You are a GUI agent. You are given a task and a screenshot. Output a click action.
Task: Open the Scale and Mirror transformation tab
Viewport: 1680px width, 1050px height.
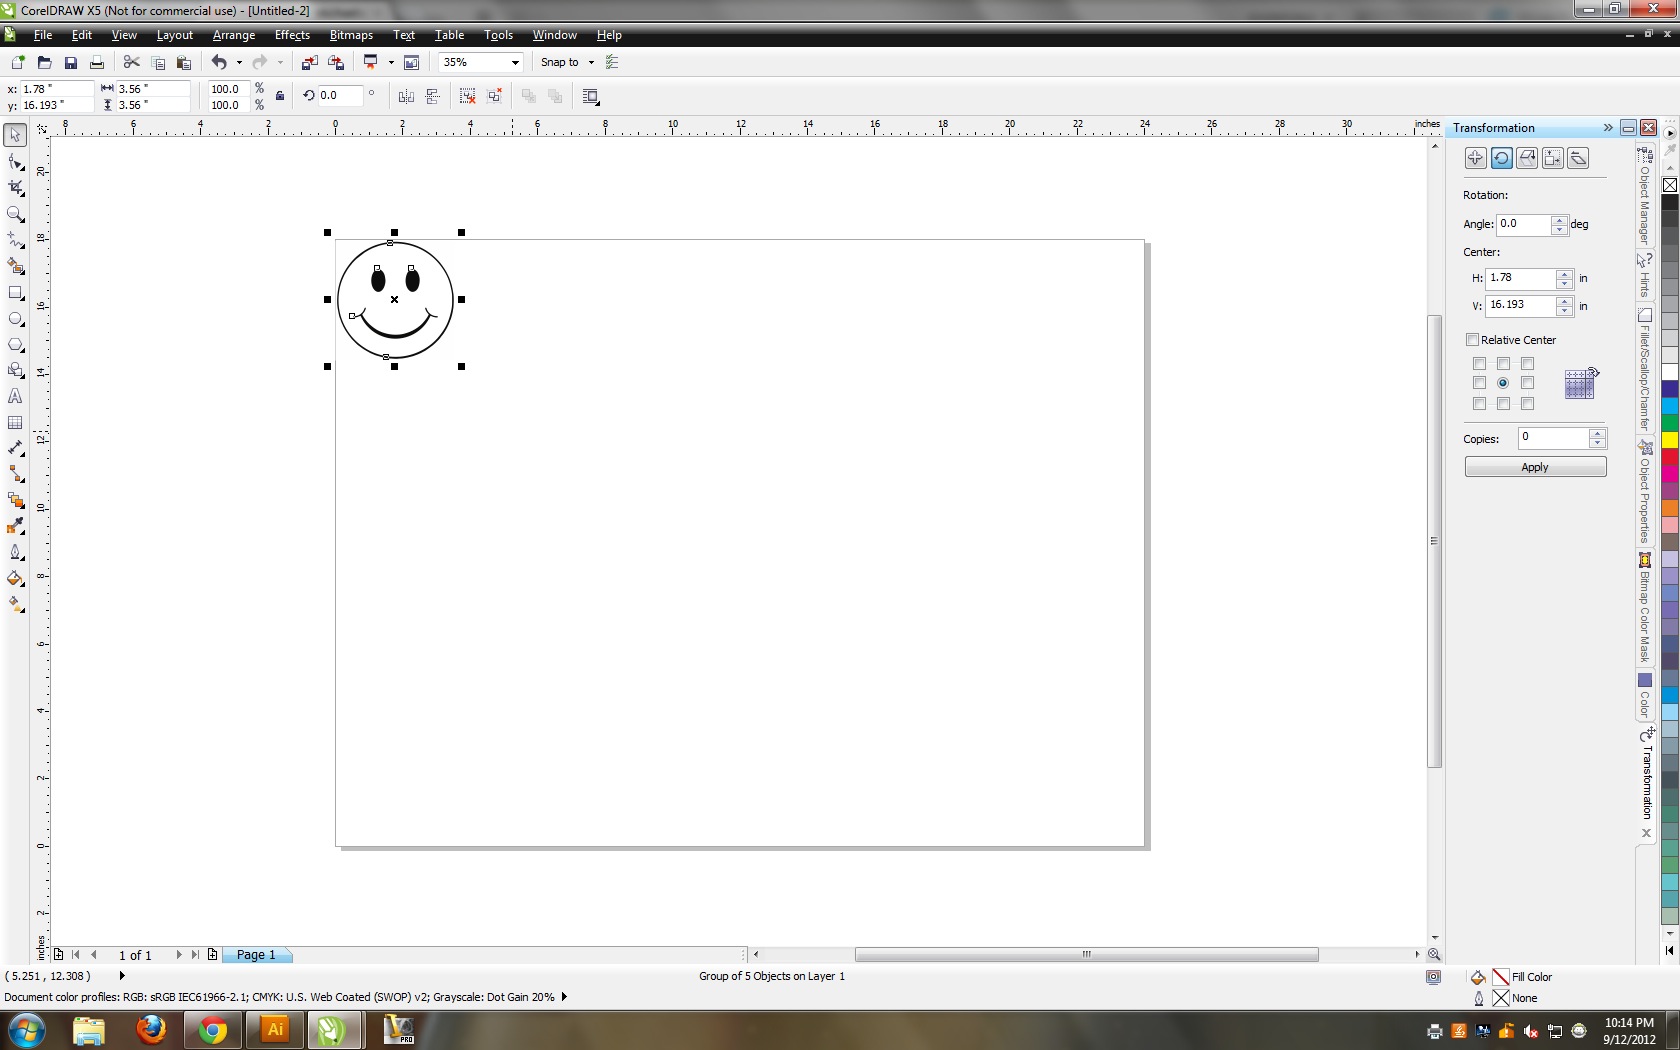(x=1527, y=158)
